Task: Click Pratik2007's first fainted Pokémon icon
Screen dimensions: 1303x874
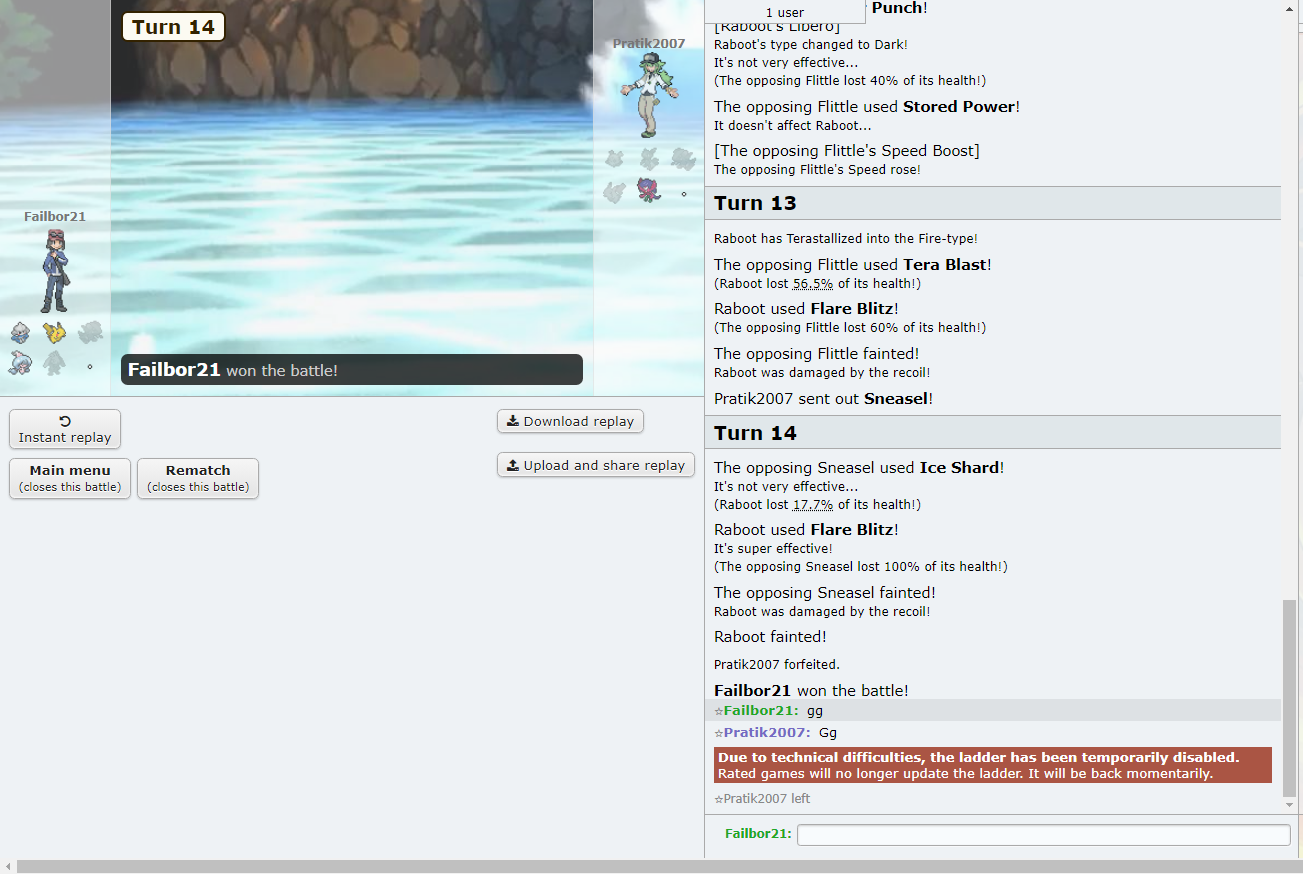Action: [615, 158]
